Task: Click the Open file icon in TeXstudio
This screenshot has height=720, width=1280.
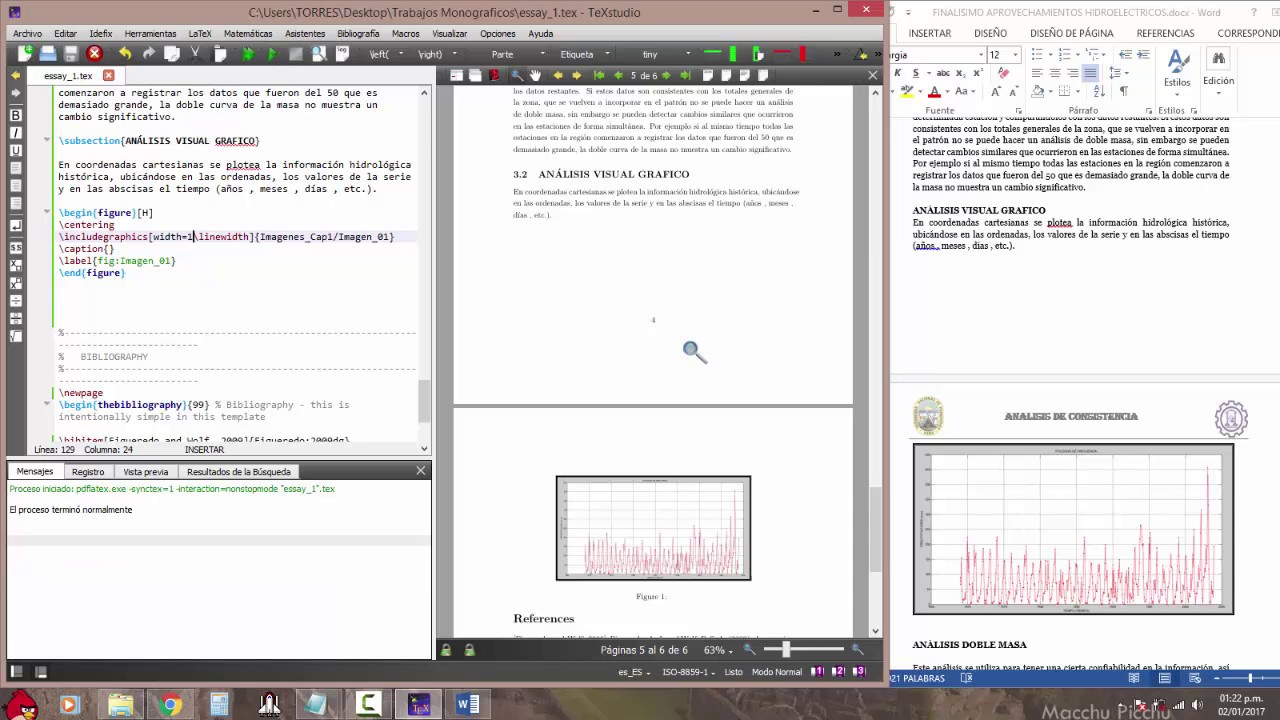Action: click(48, 54)
